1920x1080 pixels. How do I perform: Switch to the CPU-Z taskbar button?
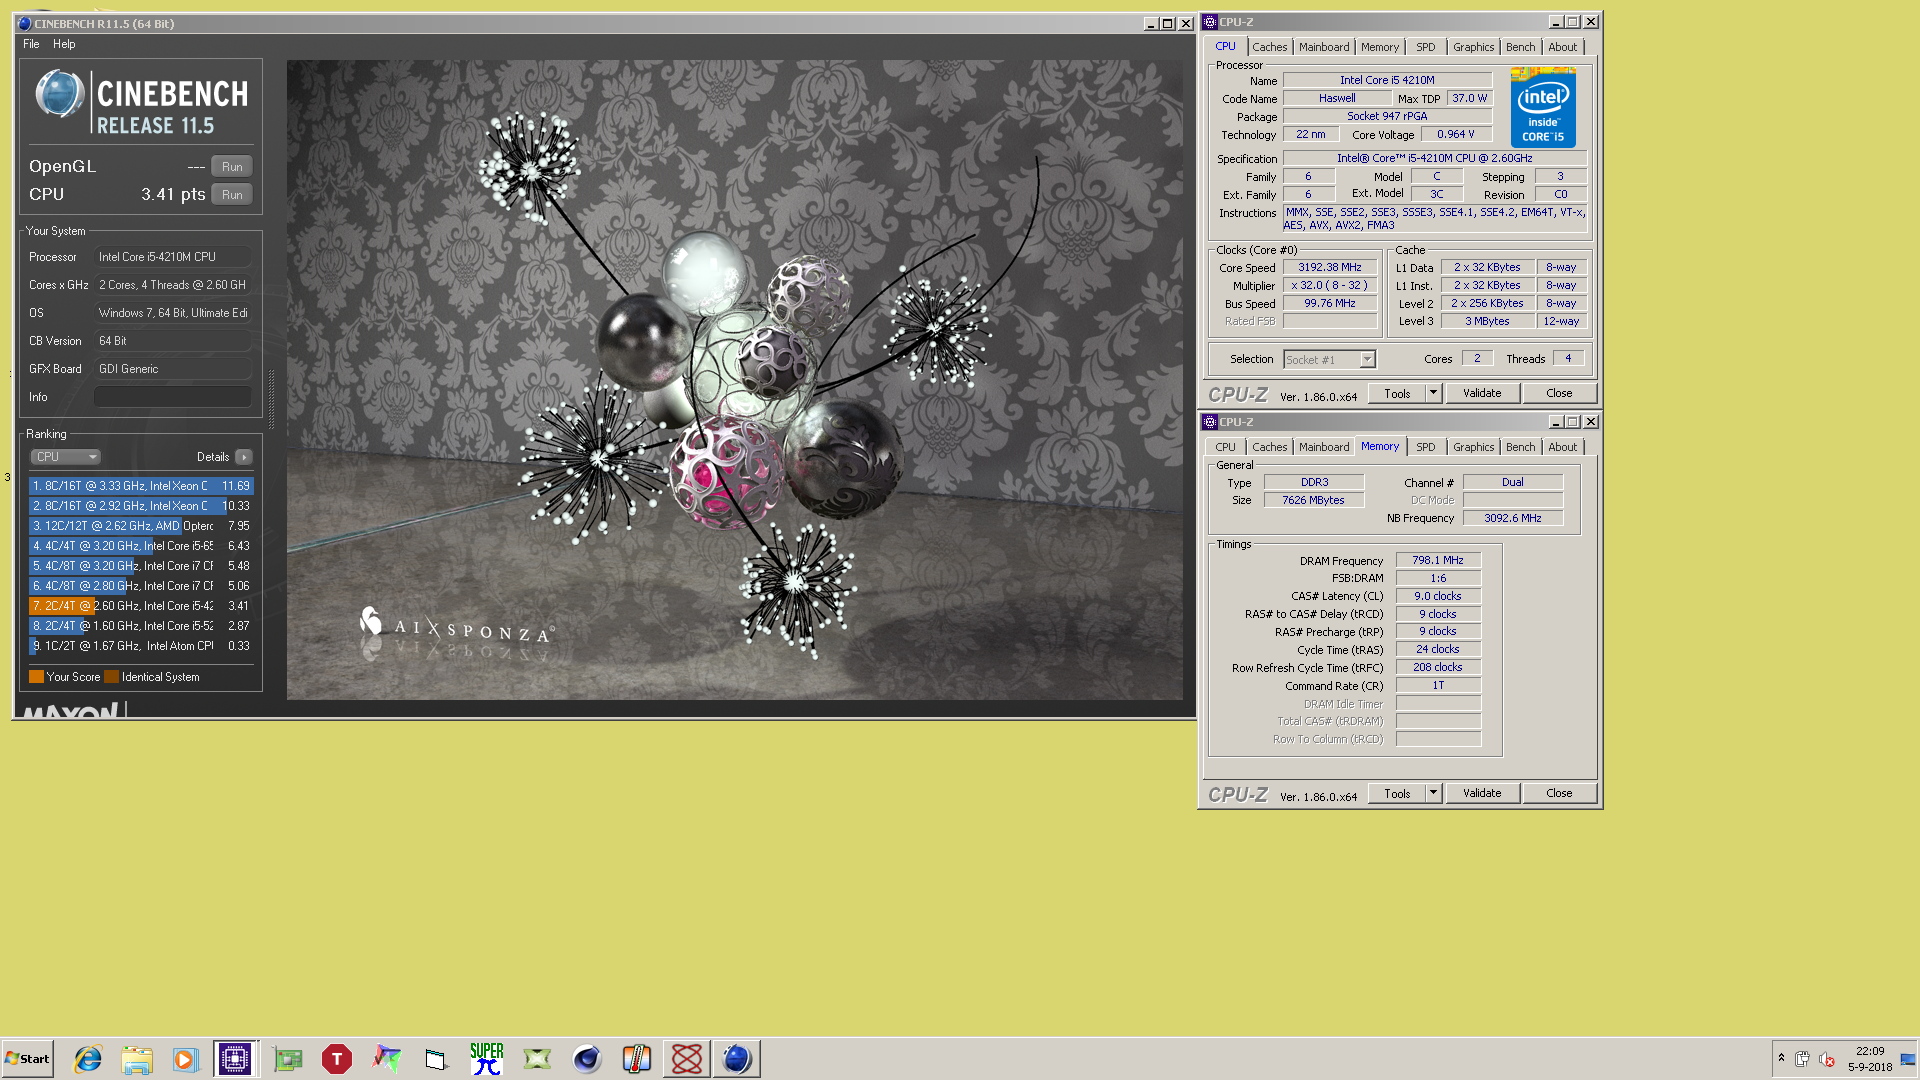tap(235, 1059)
